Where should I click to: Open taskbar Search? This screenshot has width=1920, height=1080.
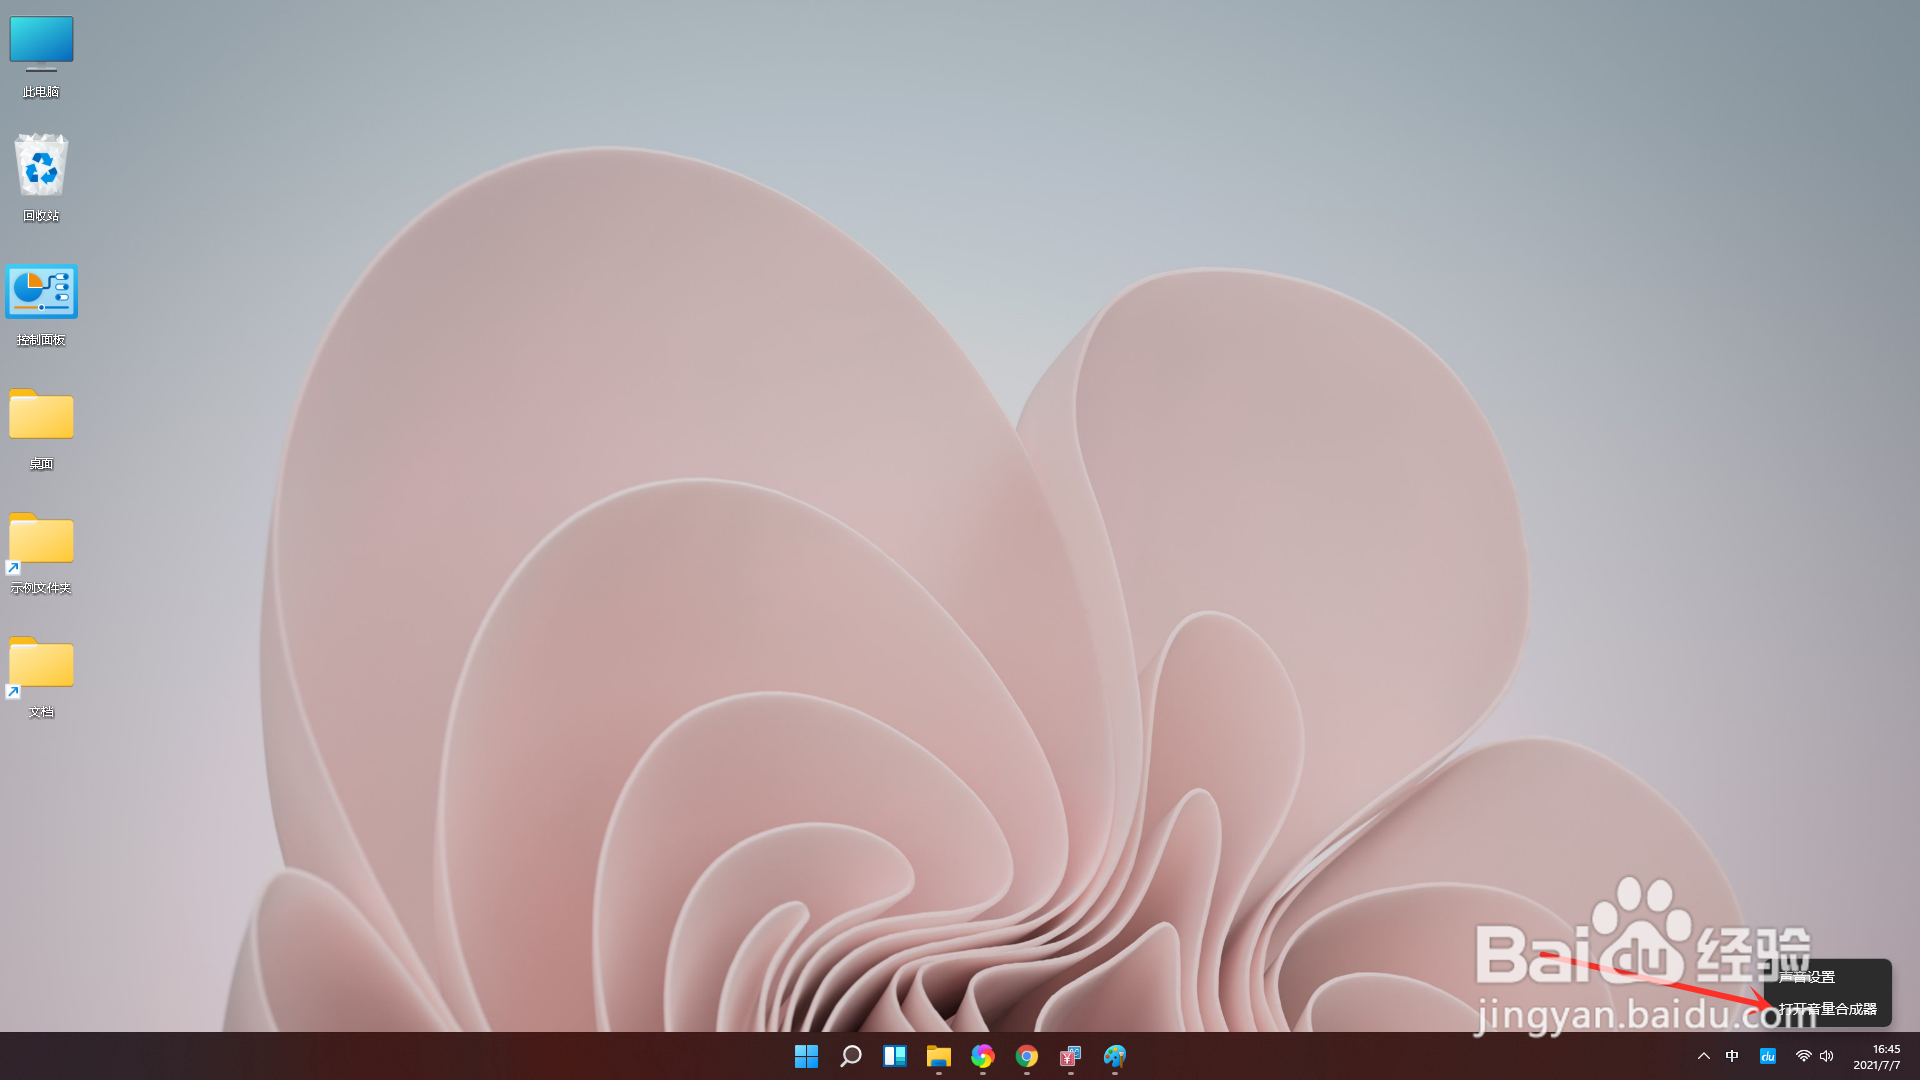click(850, 1057)
